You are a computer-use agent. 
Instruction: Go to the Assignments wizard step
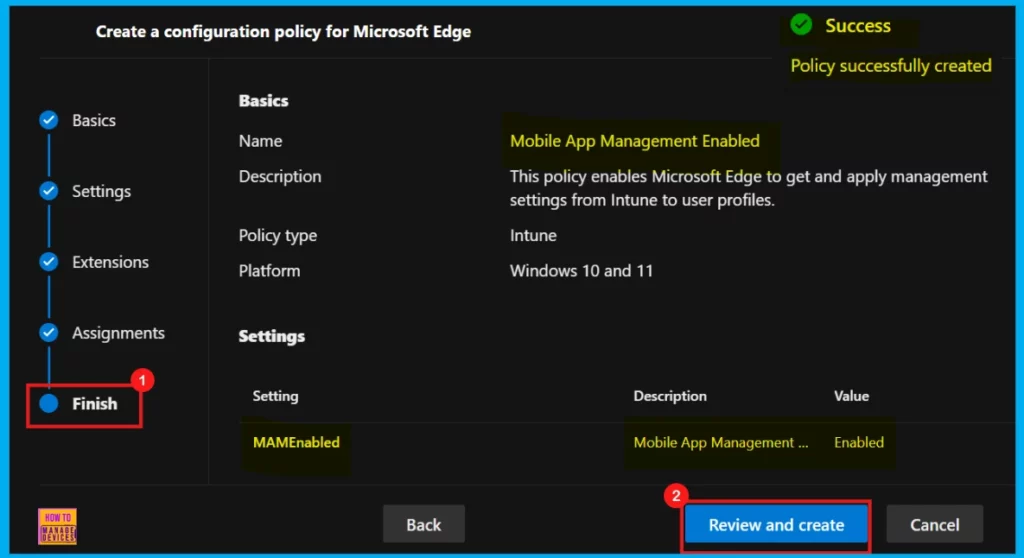click(x=118, y=333)
